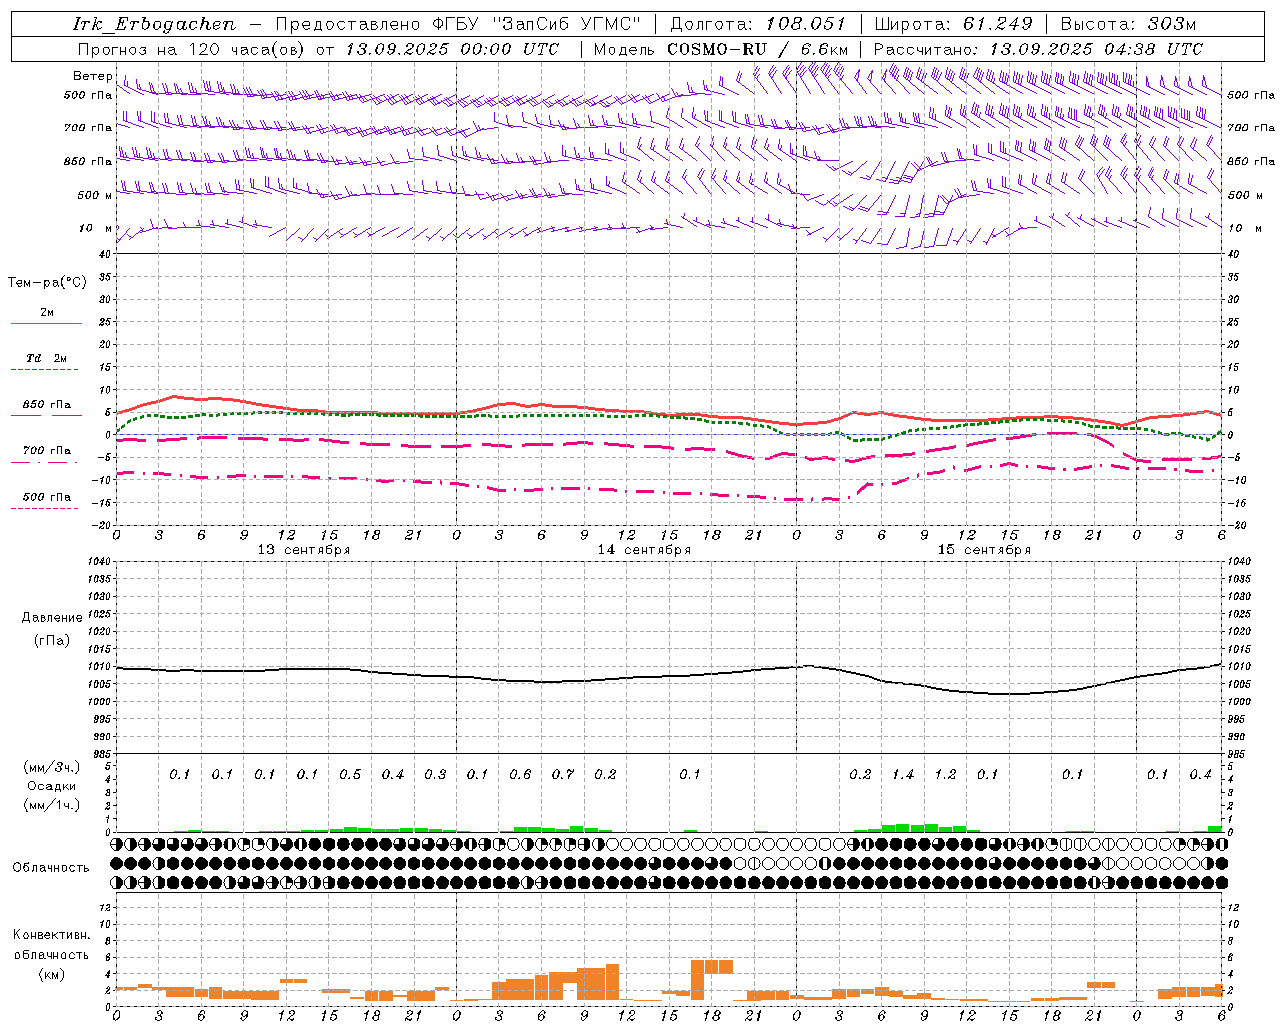Click the 'Конвективн.' convective label
The width and height of the screenshot is (1280, 1024).
pyautogui.click(x=51, y=935)
